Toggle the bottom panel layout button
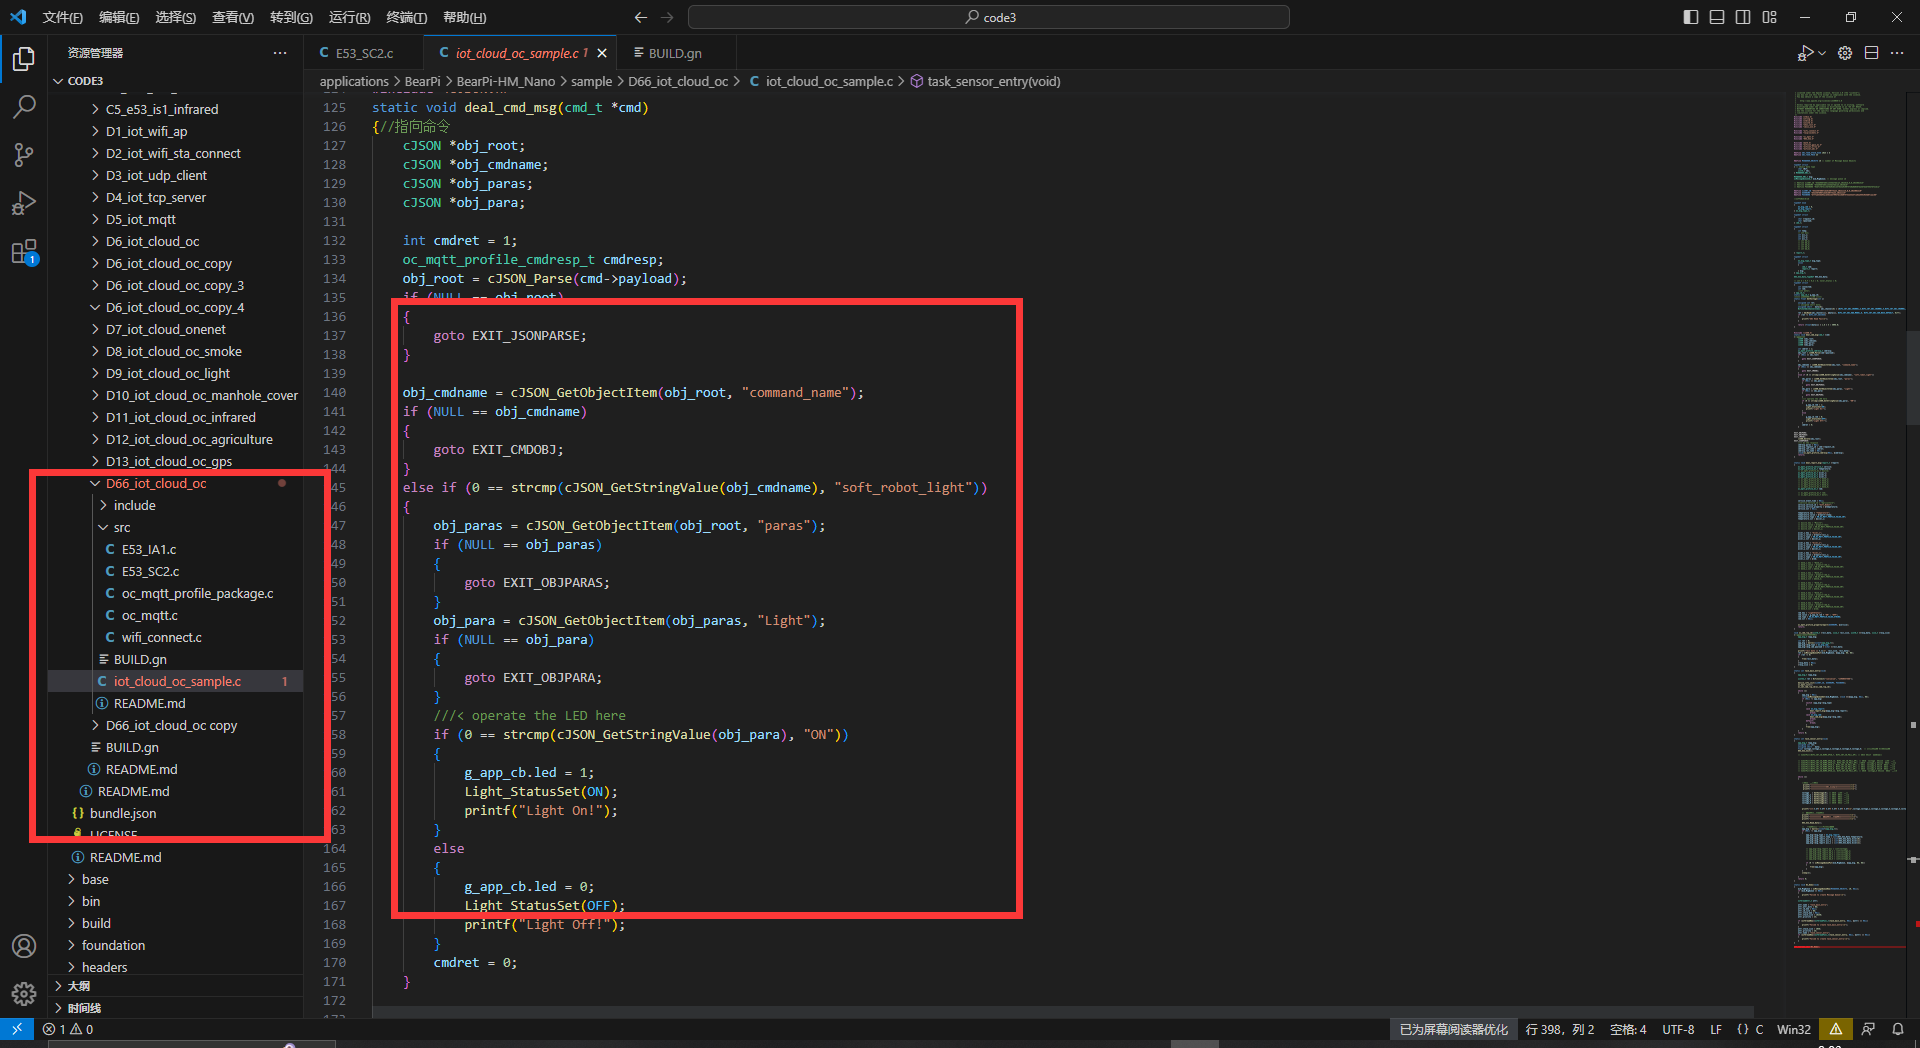The image size is (1920, 1048). tap(1717, 17)
